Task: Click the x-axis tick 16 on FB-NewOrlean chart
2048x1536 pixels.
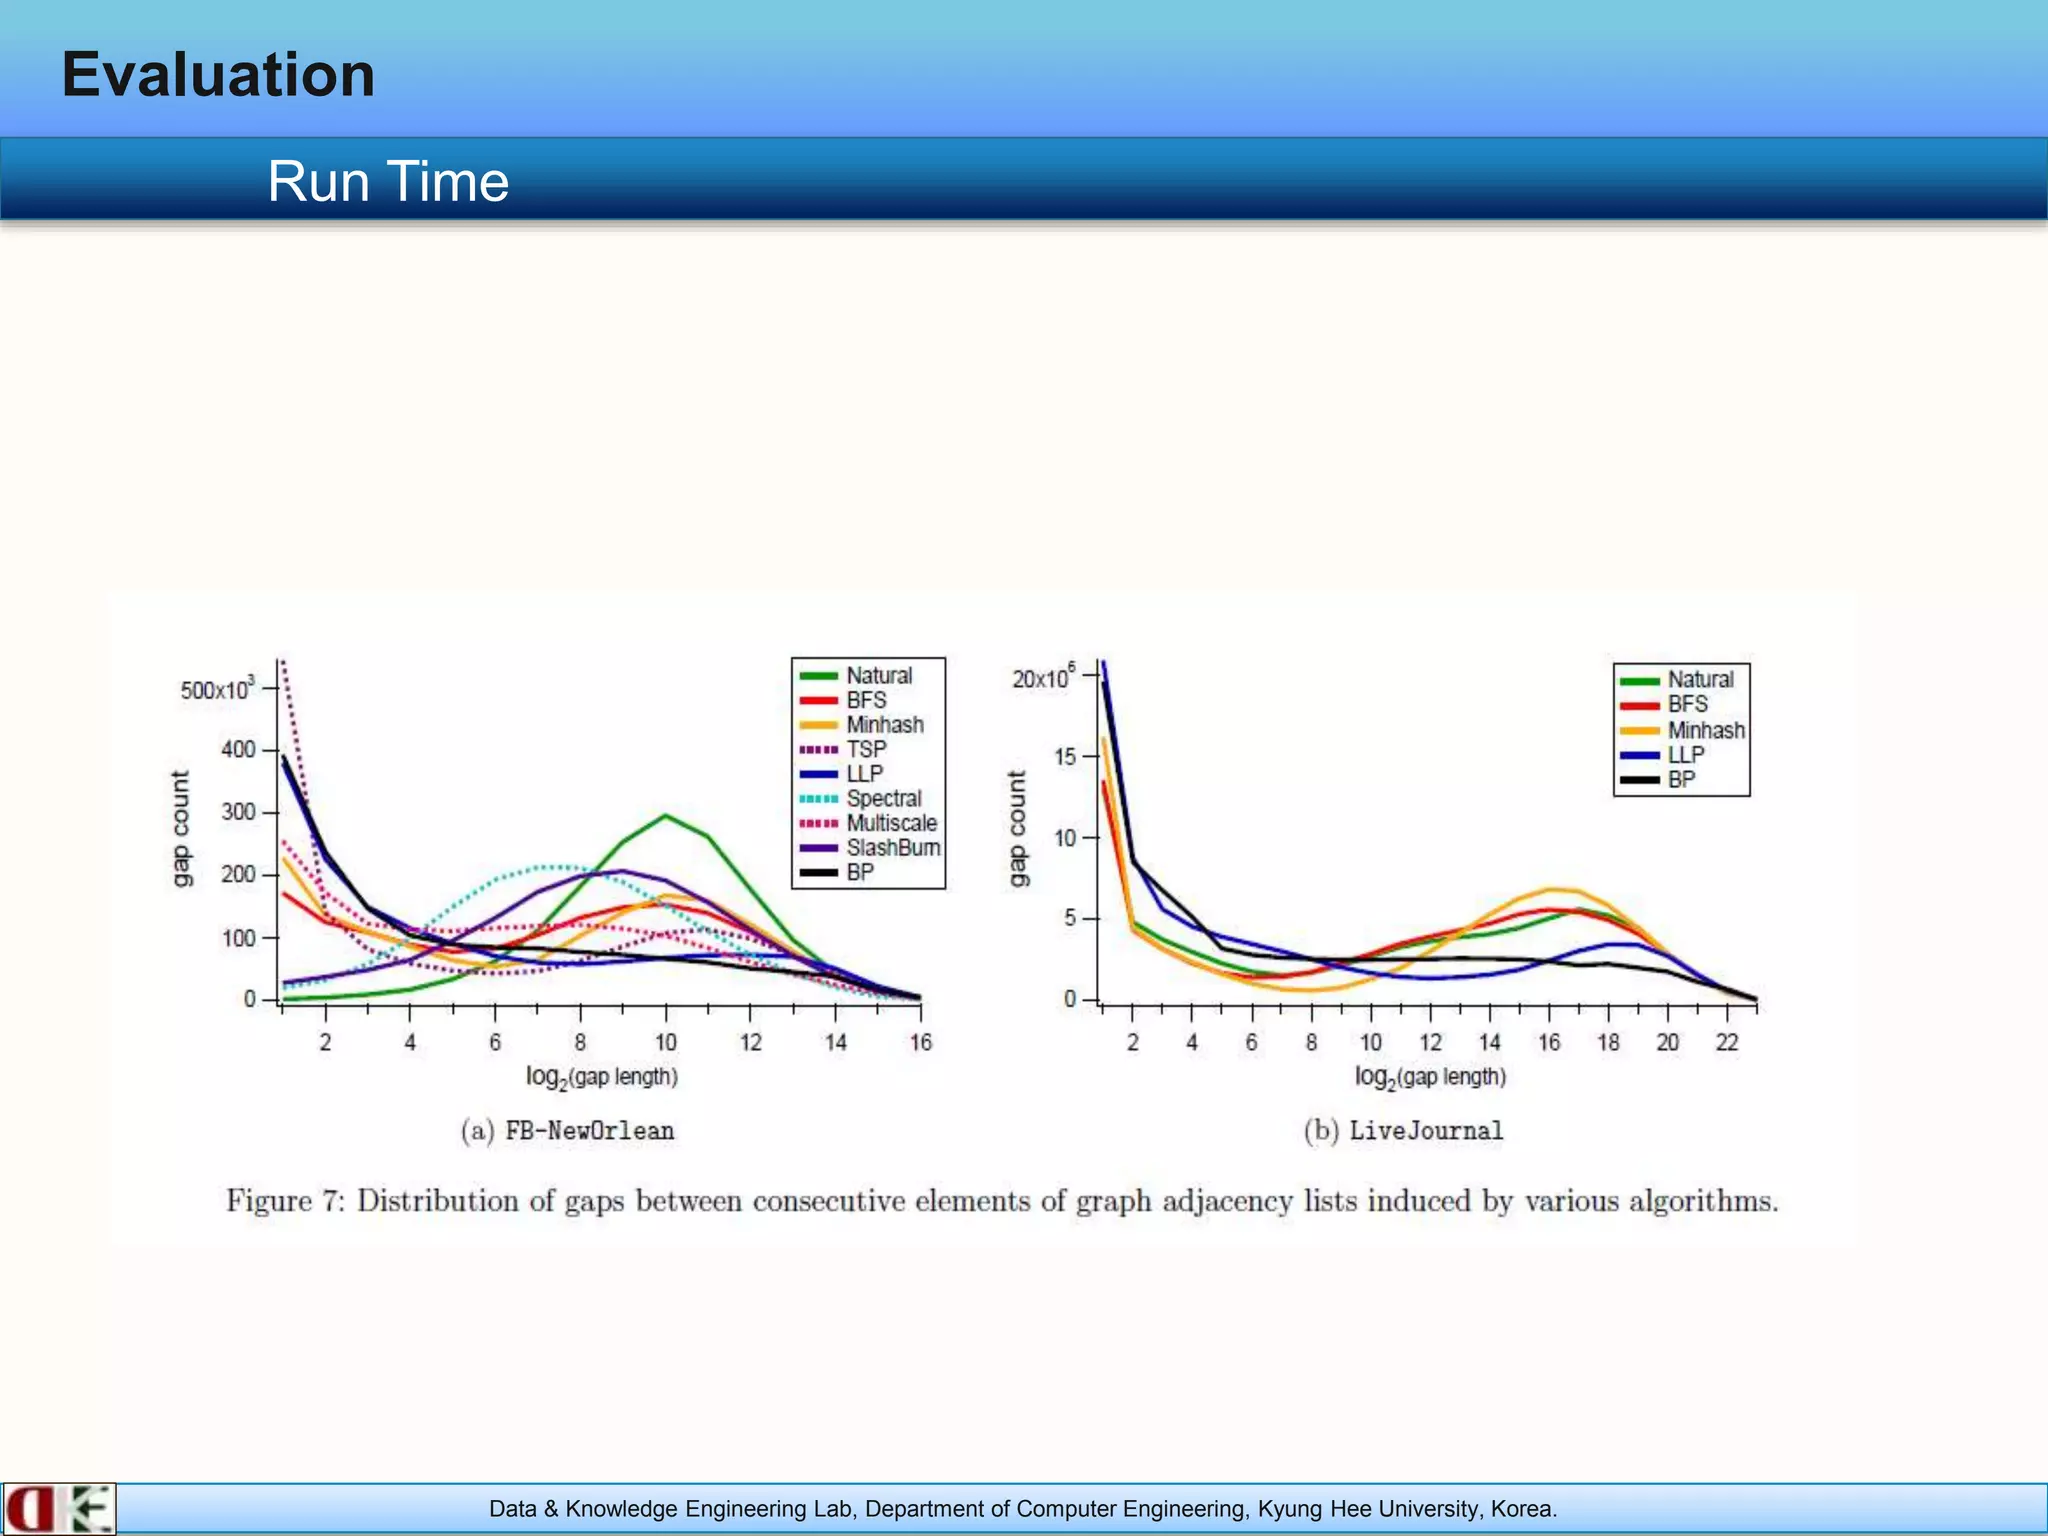Action: [x=921, y=1043]
